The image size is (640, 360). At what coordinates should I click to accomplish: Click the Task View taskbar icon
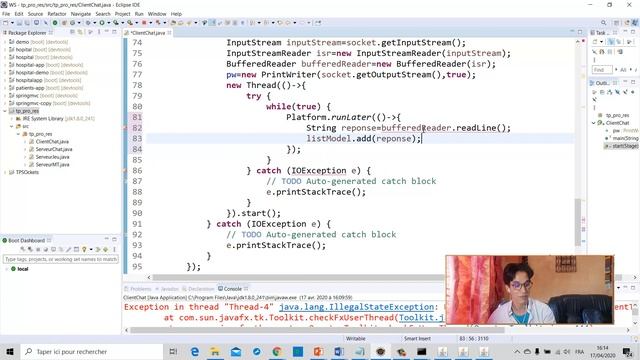(173, 351)
